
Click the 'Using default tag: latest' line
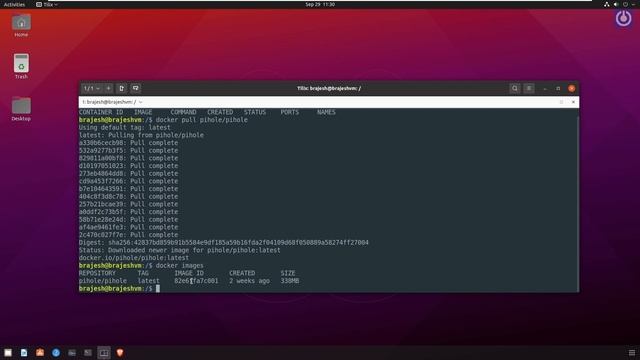tap(124, 127)
